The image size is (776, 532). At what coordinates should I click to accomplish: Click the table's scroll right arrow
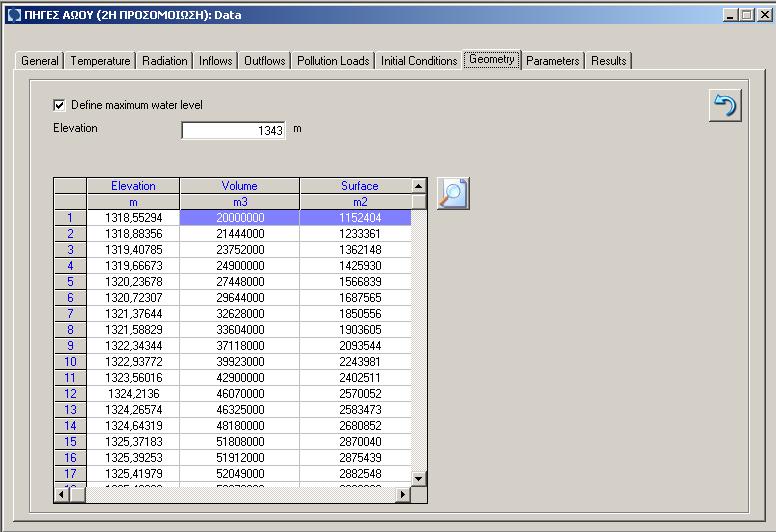coord(403,494)
